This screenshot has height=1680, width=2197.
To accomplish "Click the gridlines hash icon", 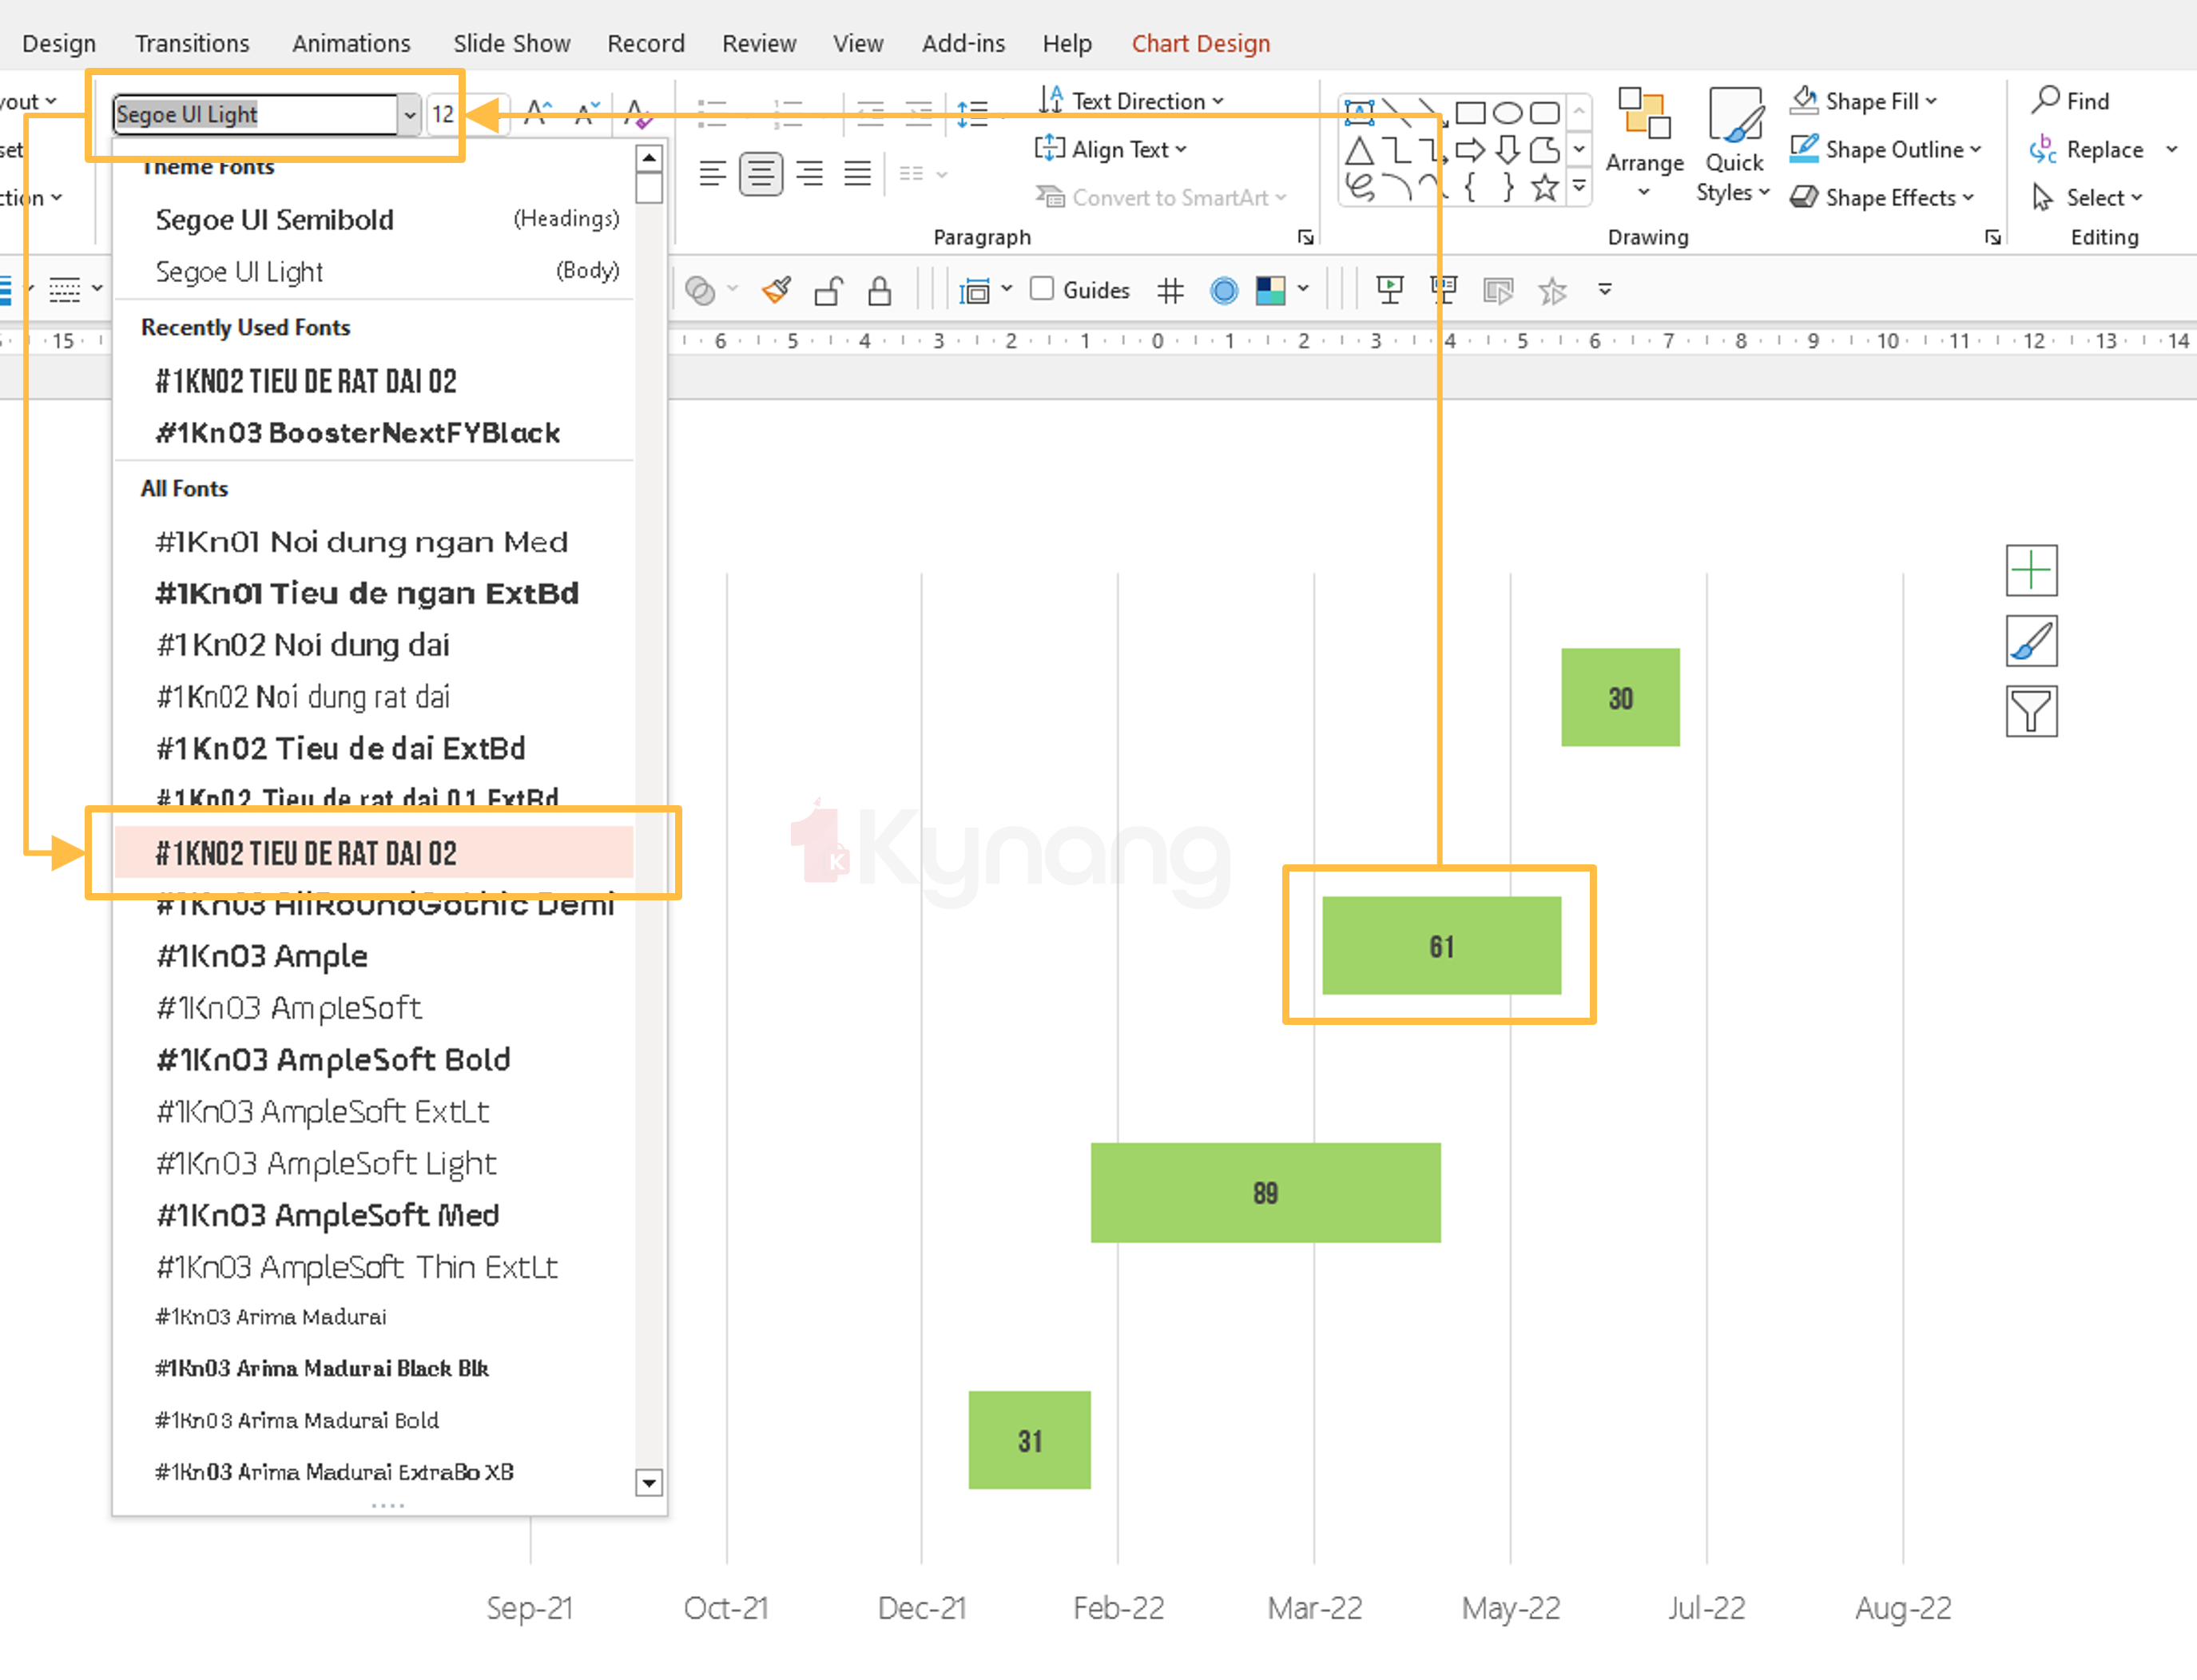I will (x=1170, y=290).
